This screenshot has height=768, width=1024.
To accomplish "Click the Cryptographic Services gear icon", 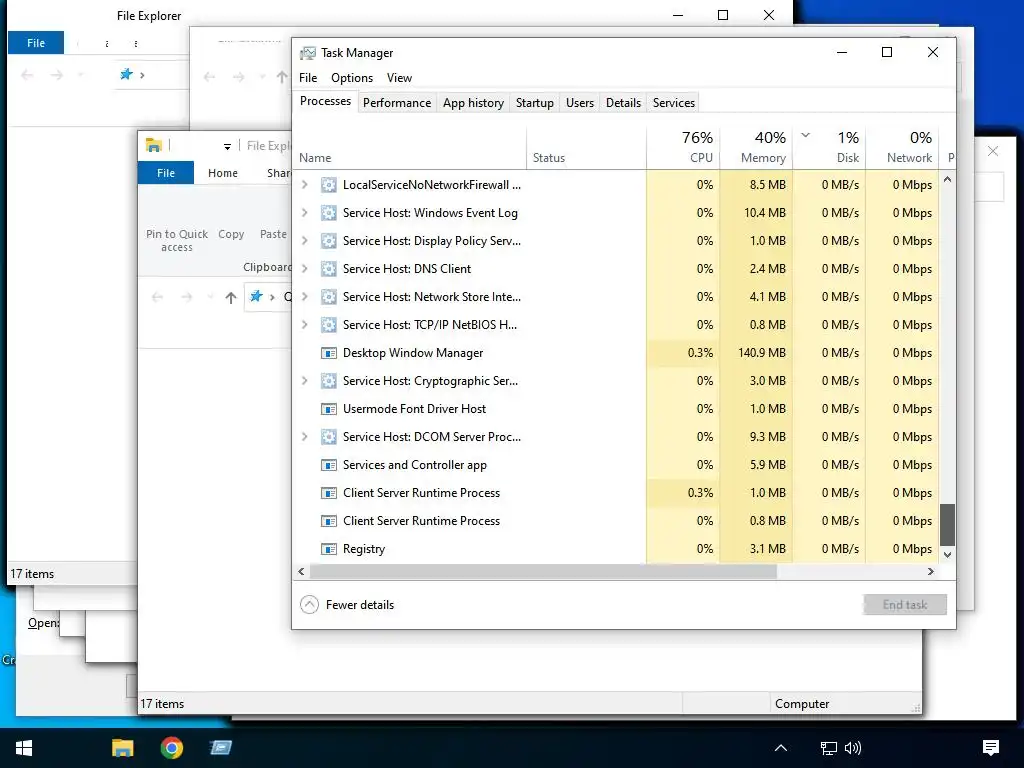I will [328, 381].
